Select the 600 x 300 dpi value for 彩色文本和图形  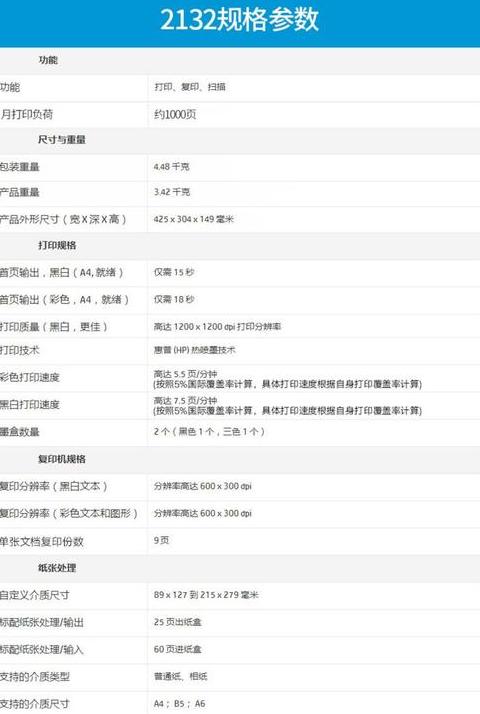pyautogui.click(x=203, y=513)
